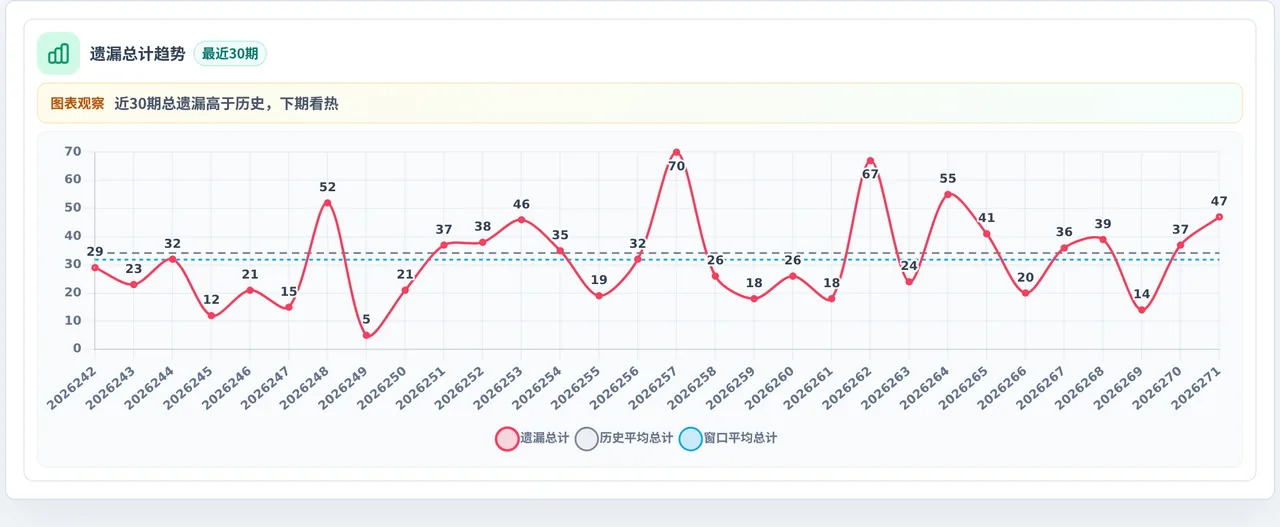The height and width of the screenshot is (527, 1280).
Task: Click x-axis label 2026246
Action: [x=227, y=386]
